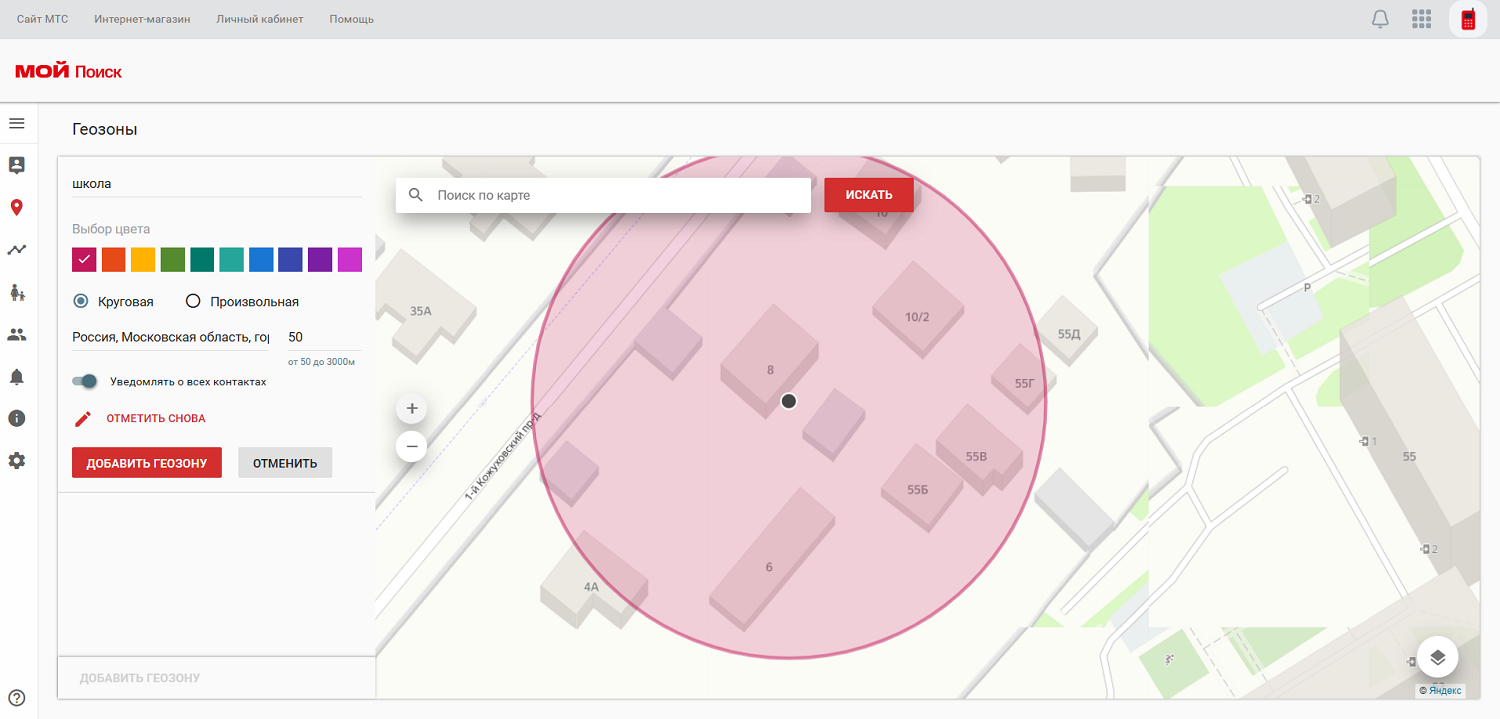Open the hamburger menu in the sidebar
The width and height of the screenshot is (1500, 719).
pyautogui.click(x=16, y=123)
